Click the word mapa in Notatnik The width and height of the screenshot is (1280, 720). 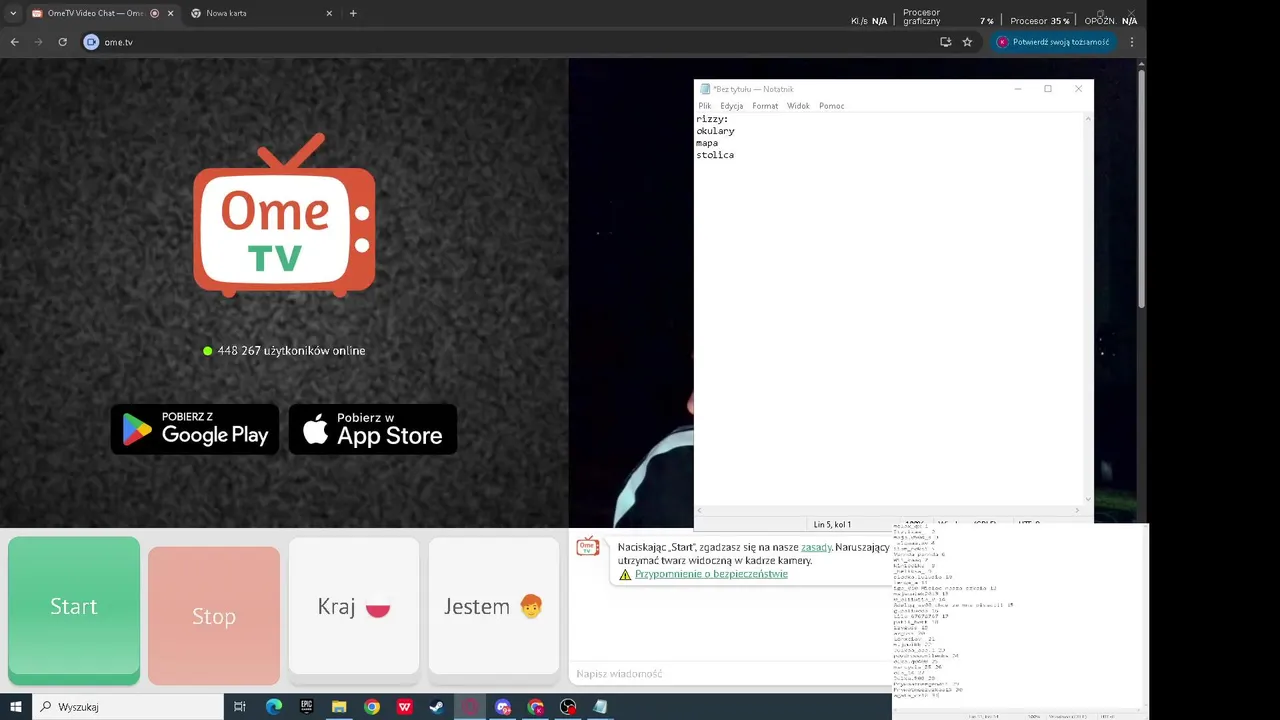(707, 143)
